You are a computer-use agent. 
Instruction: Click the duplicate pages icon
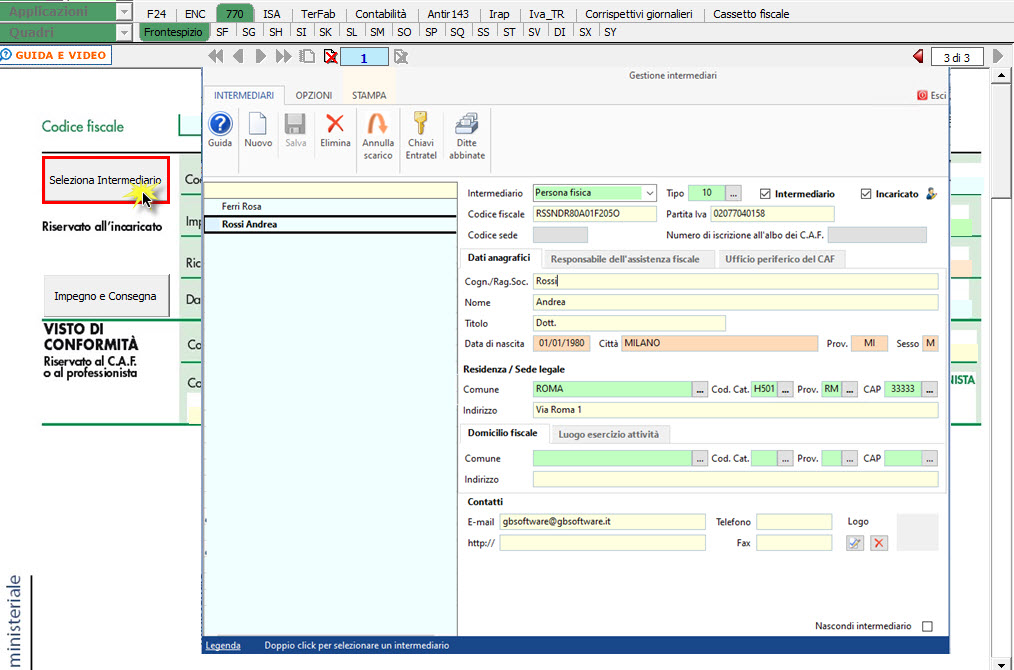click(308, 56)
